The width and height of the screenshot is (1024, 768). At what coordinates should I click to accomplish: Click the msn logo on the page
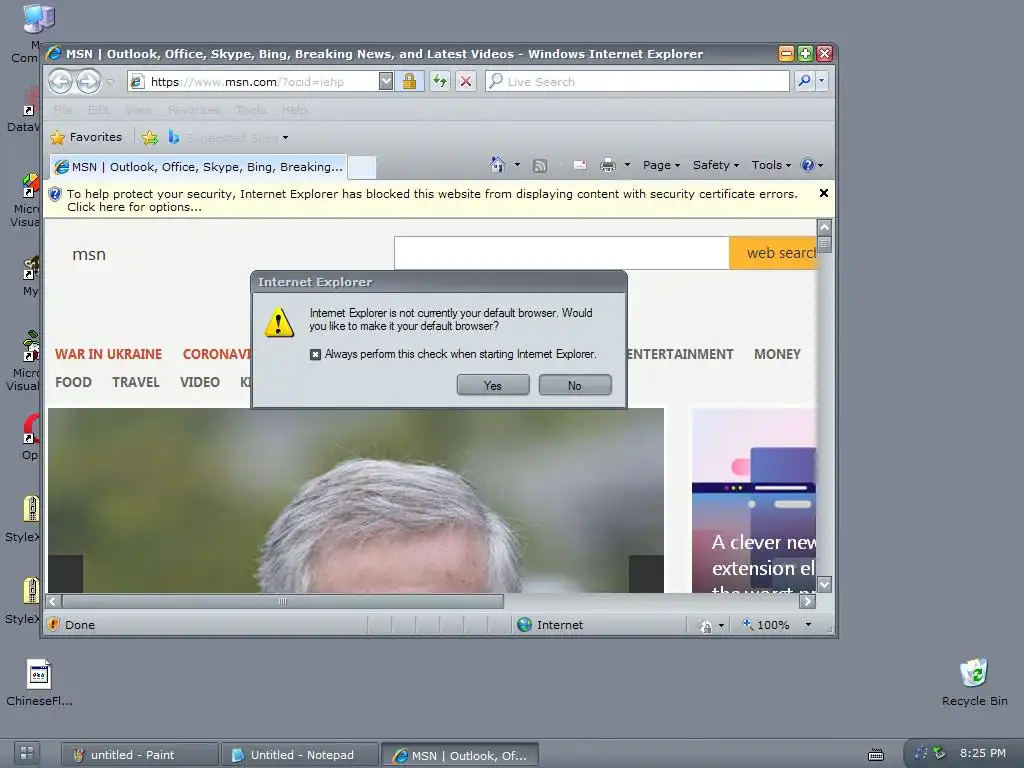click(89, 254)
